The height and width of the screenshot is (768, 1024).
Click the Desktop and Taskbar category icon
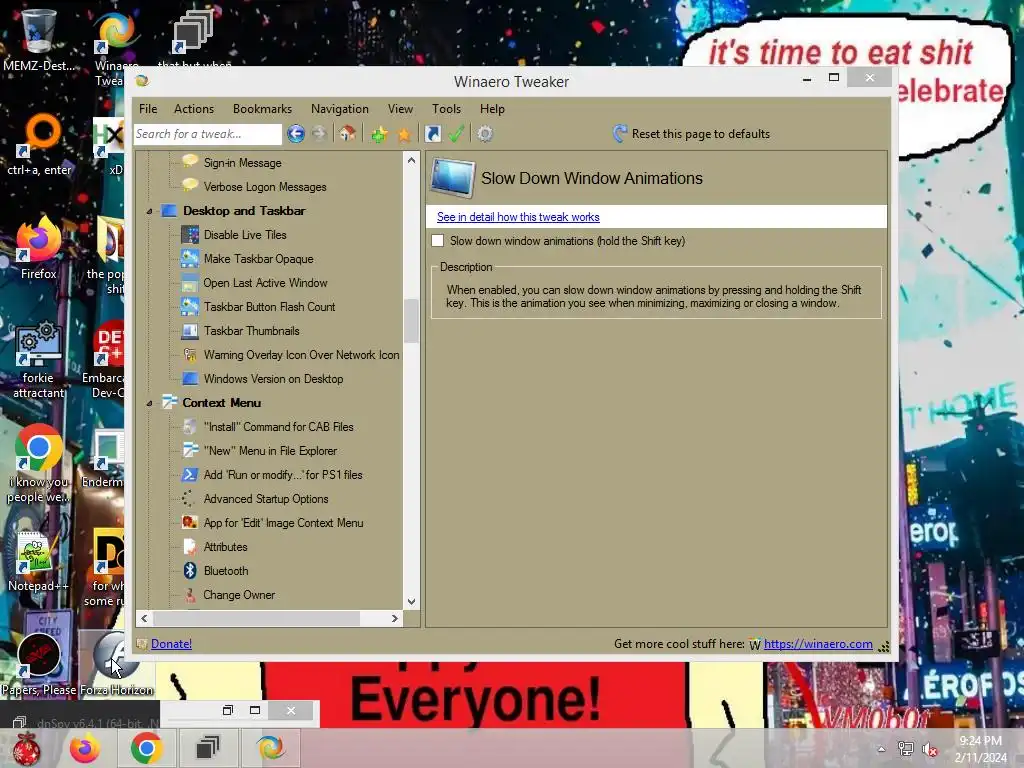[x=169, y=210]
